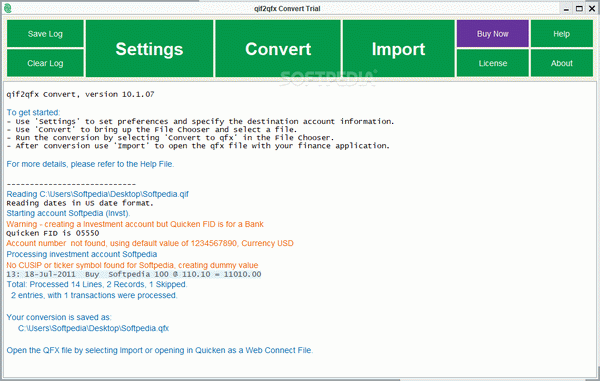
Task: Click 'Your conversion is saved as:' line
Action: [59, 317]
